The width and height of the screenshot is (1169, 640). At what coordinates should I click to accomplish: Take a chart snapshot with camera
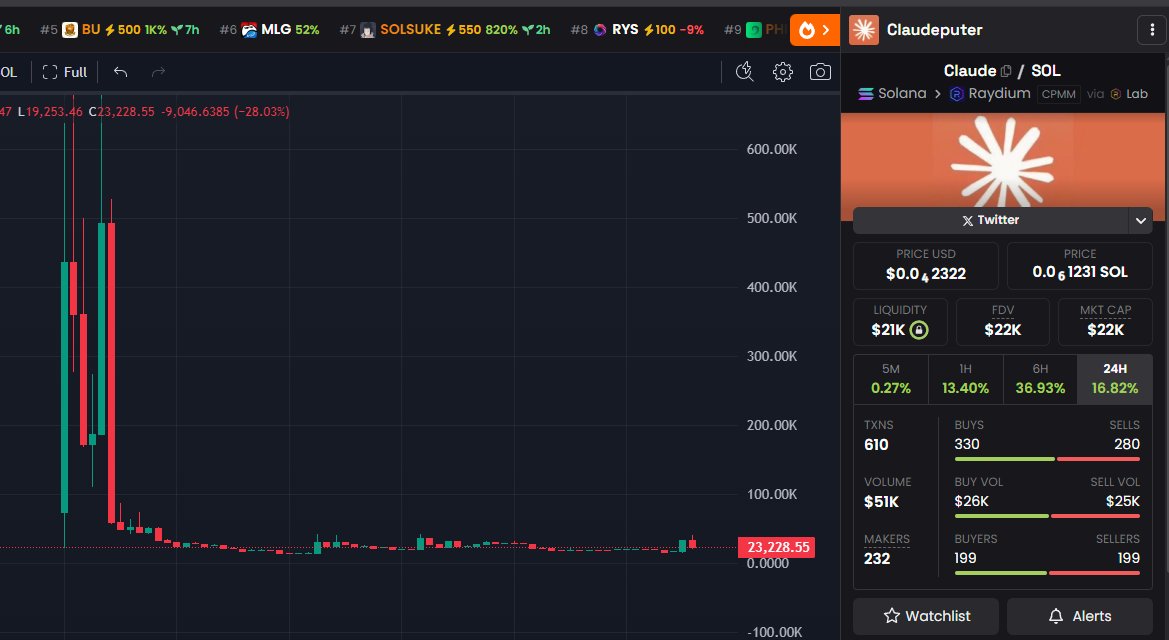[820, 72]
